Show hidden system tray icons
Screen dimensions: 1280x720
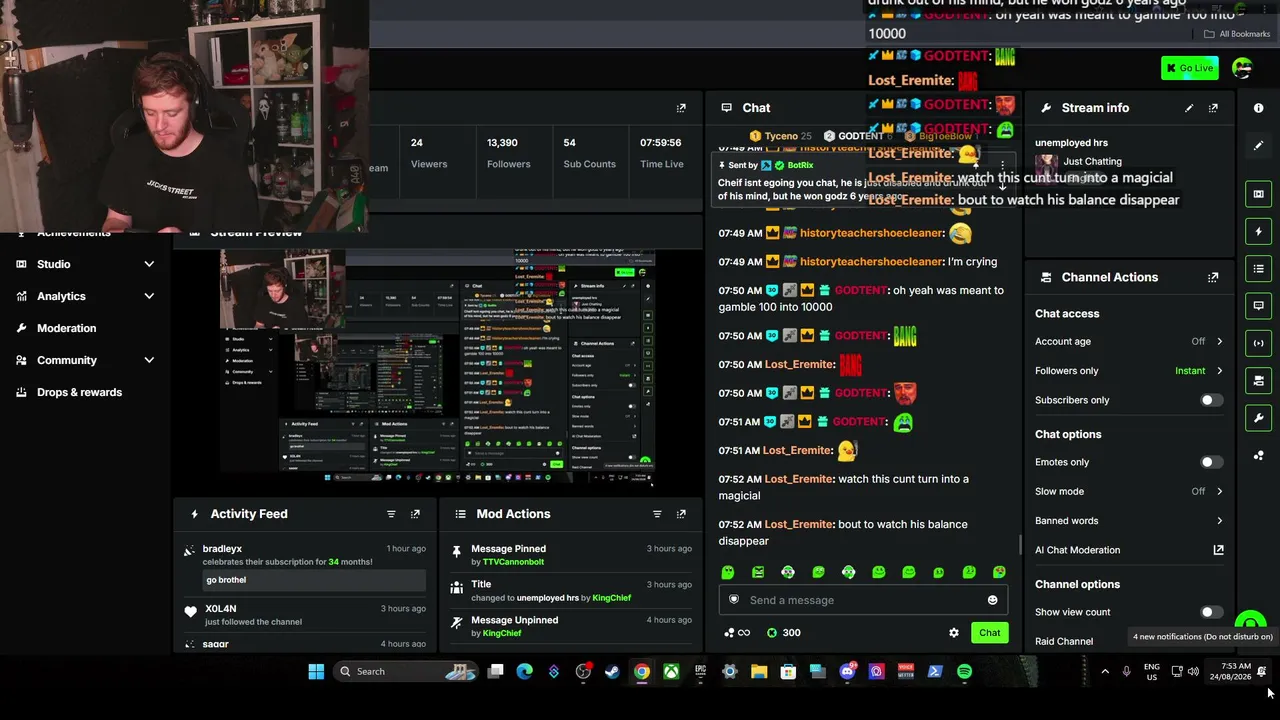[1105, 672]
